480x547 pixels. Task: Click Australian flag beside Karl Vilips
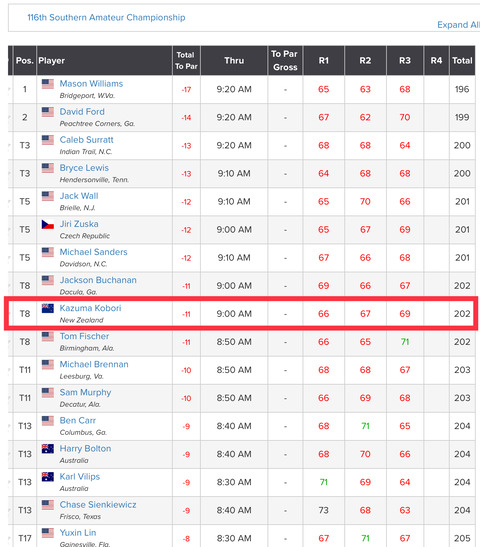coord(48,477)
